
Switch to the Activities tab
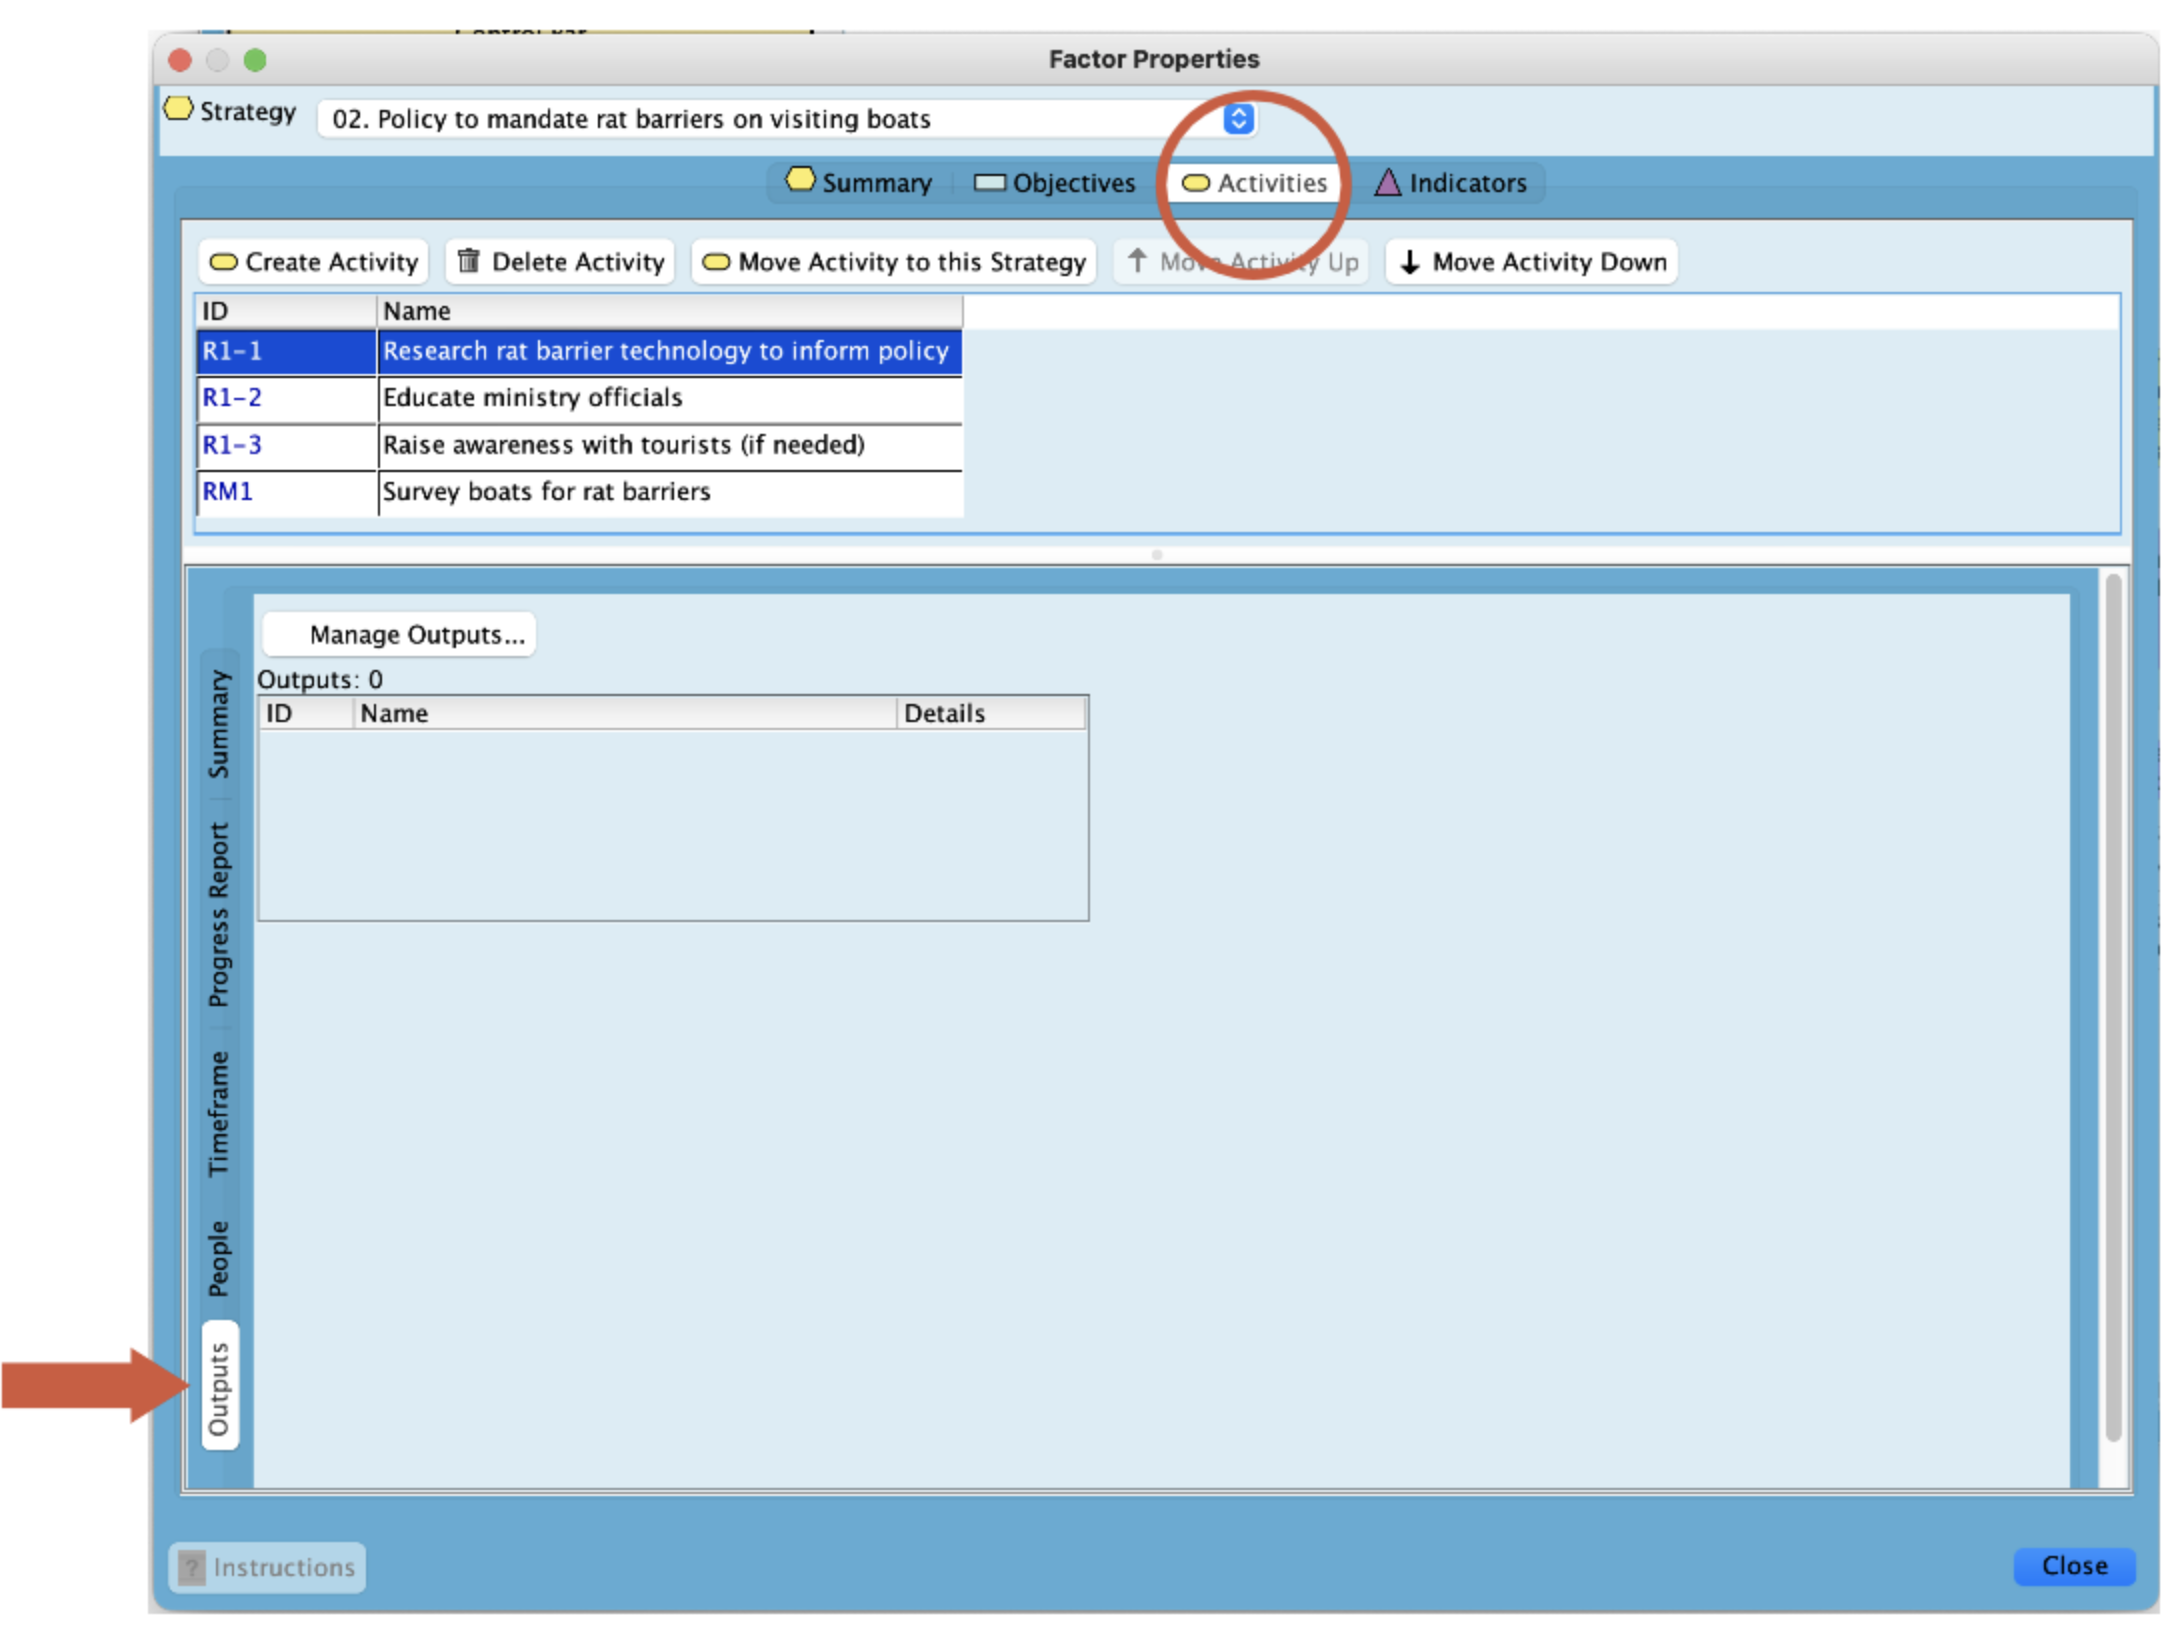click(x=1254, y=183)
